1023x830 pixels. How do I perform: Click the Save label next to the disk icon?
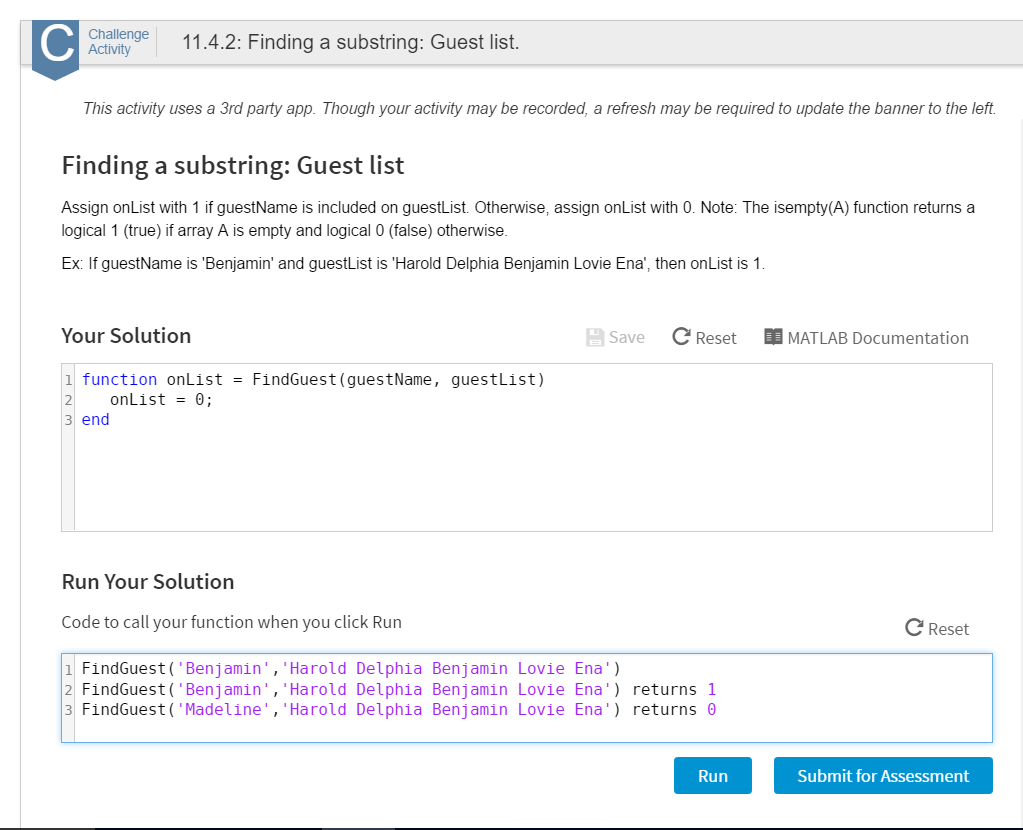[625, 337]
